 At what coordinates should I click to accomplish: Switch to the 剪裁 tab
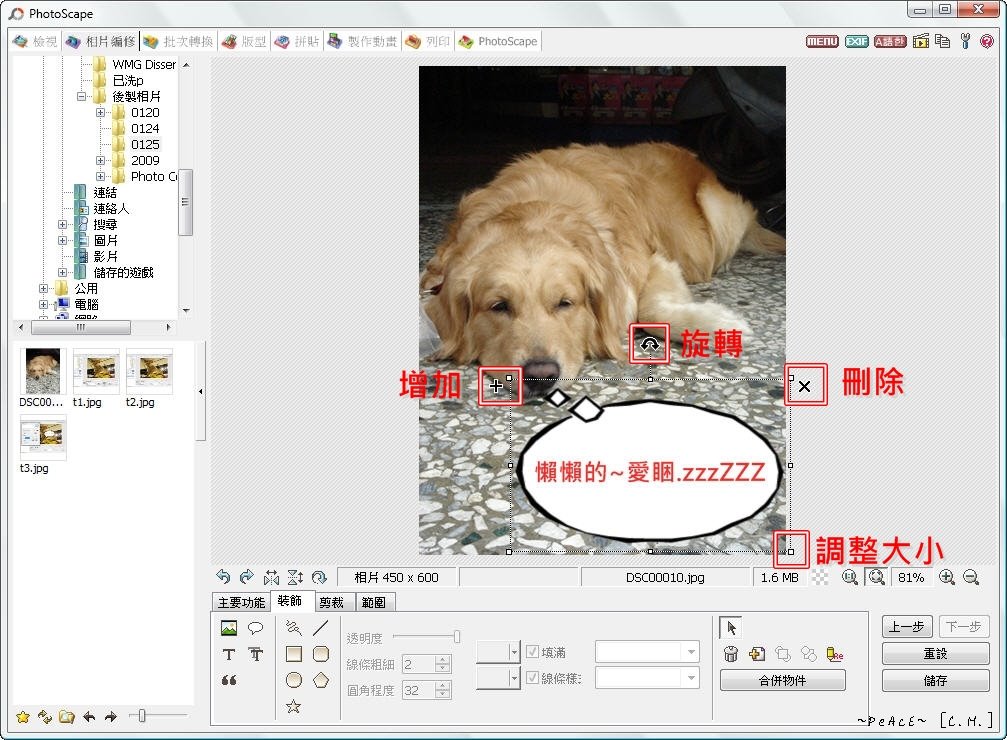pos(331,602)
